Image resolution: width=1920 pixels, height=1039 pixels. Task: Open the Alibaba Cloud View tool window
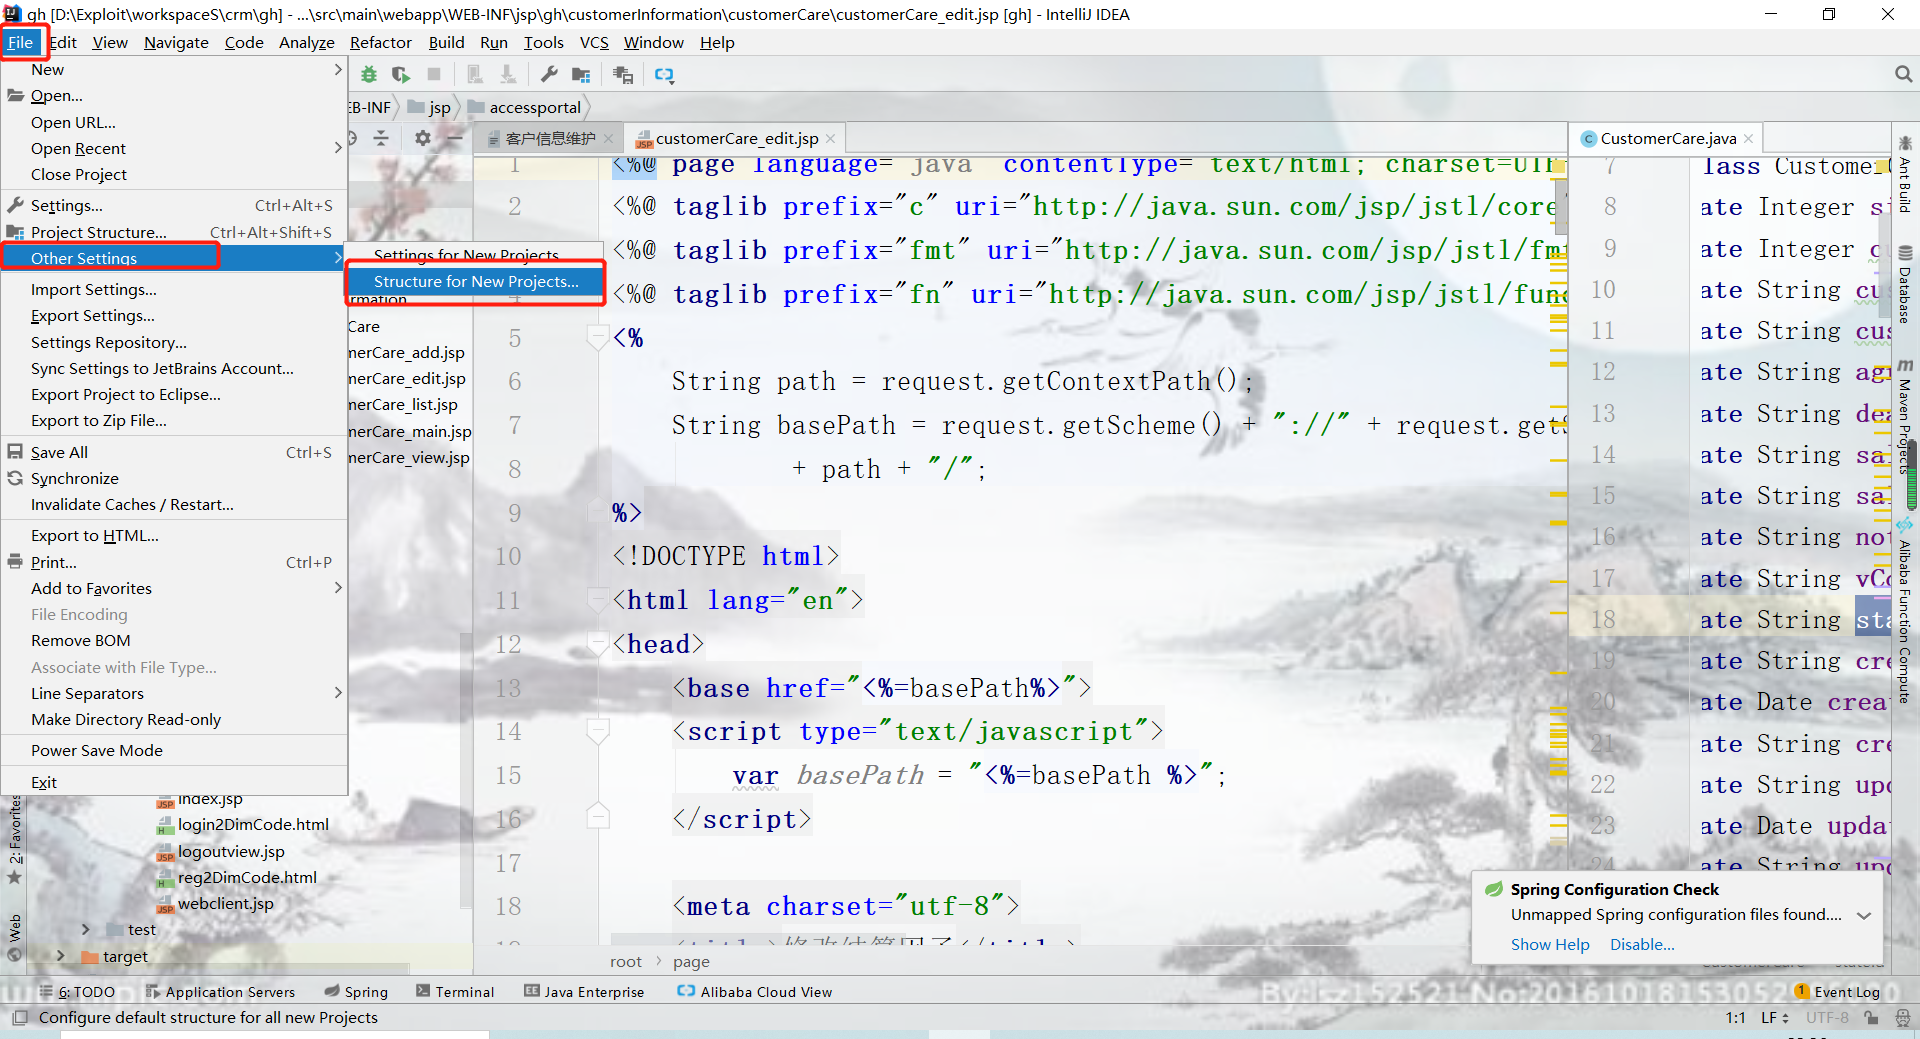(x=755, y=992)
